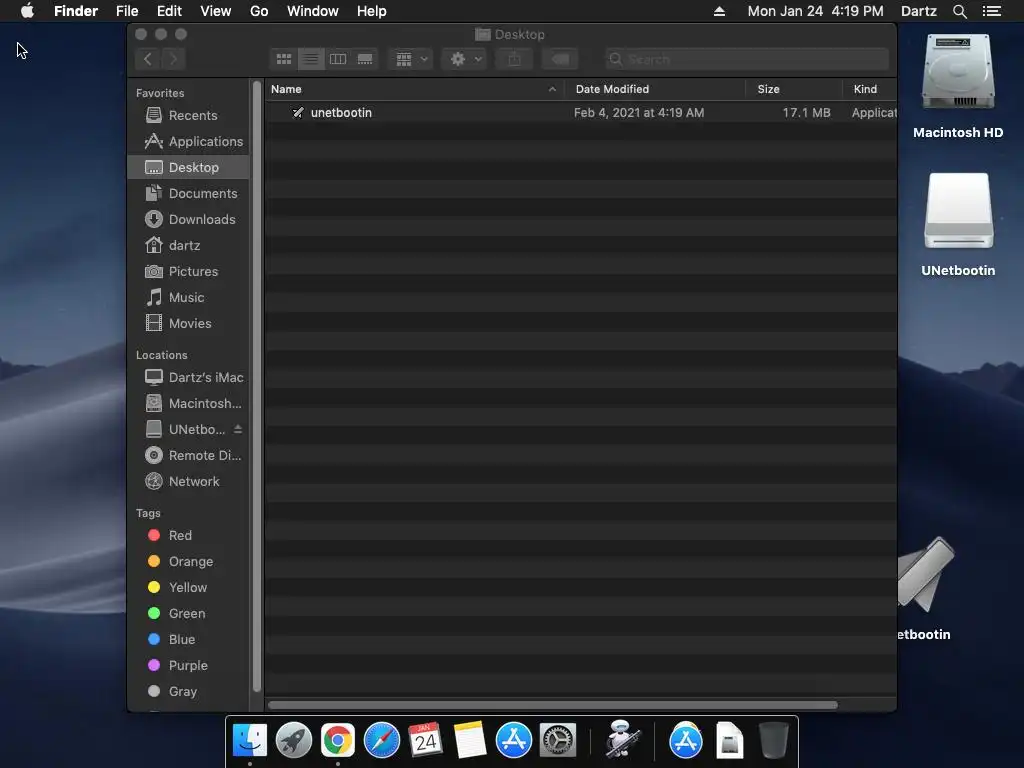The image size is (1024, 768).
Task: Filter by the Gray tag
Action: (x=188, y=692)
